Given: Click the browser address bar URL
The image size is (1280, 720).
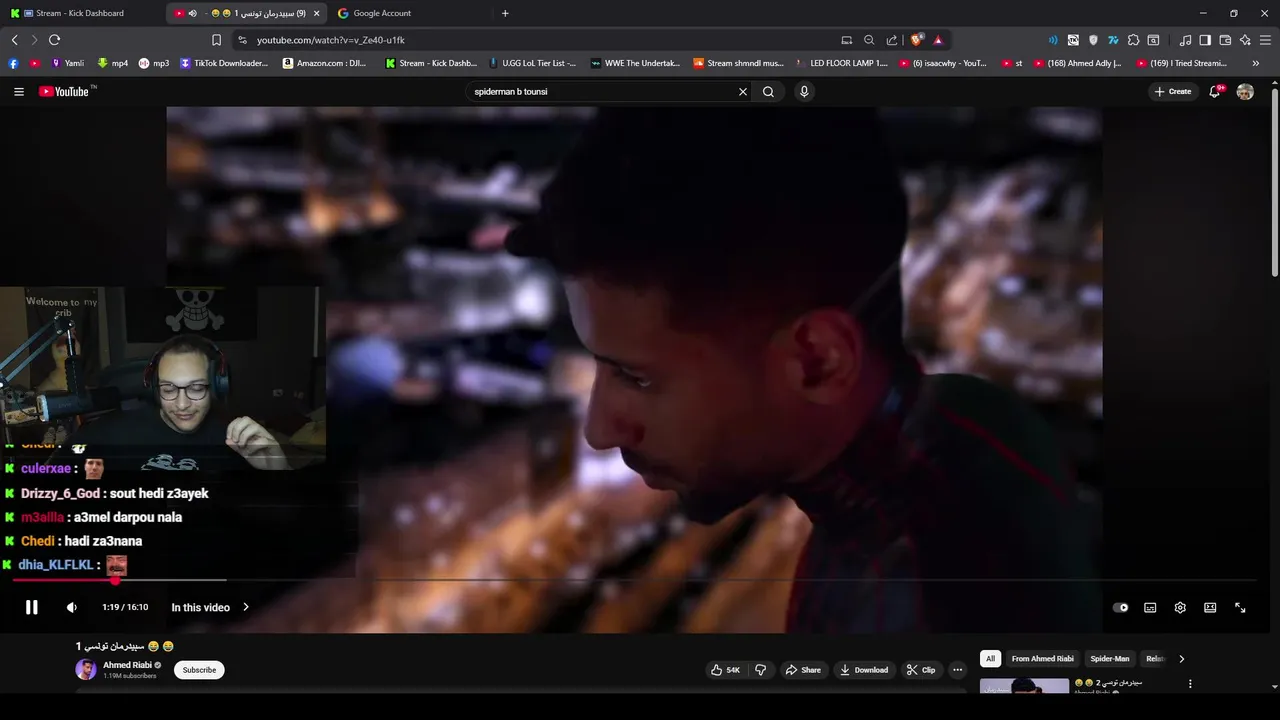Looking at the screenshot, I should click(330, 40).
